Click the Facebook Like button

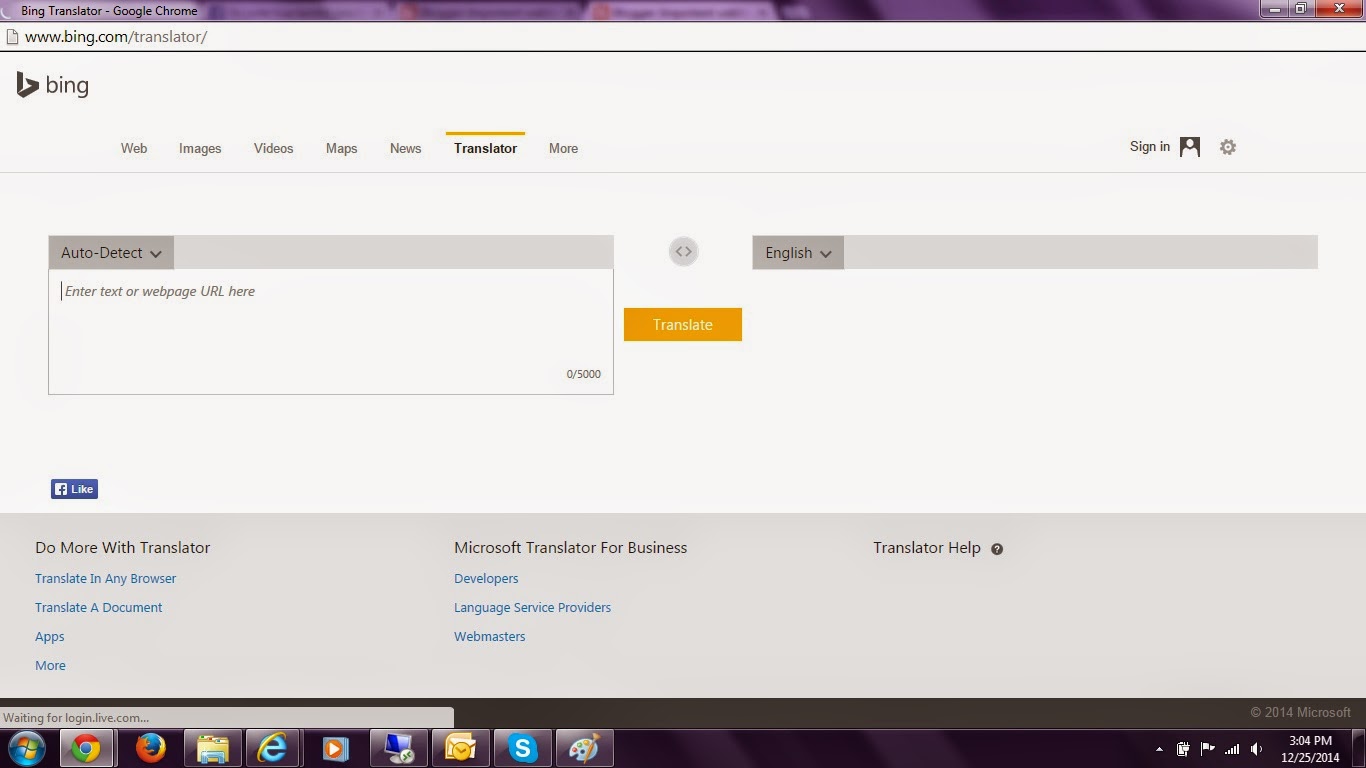75,489
